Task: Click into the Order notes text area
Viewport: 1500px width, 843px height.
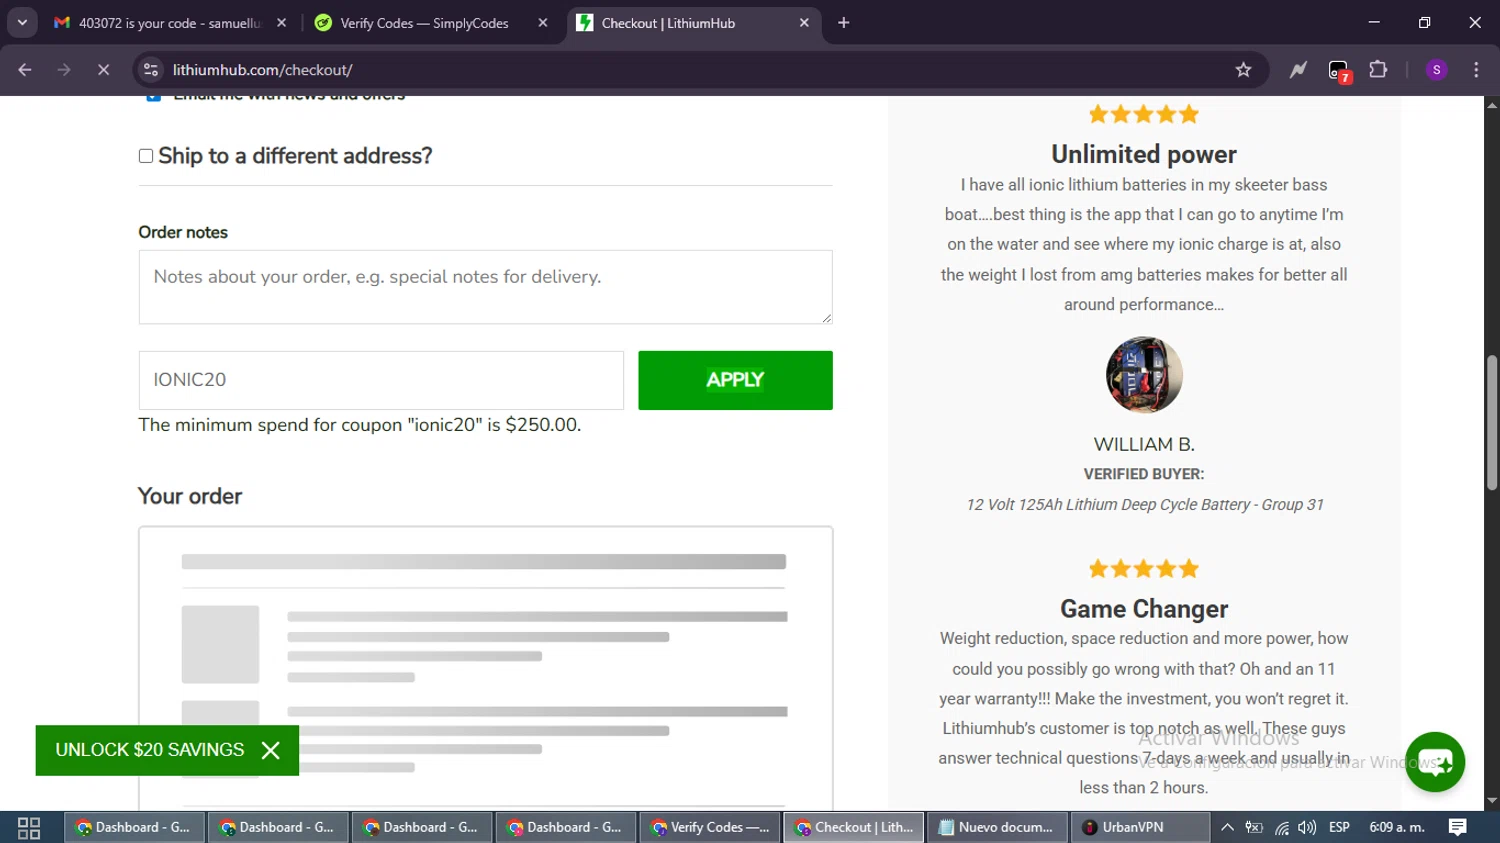Action: pos(485,287)
